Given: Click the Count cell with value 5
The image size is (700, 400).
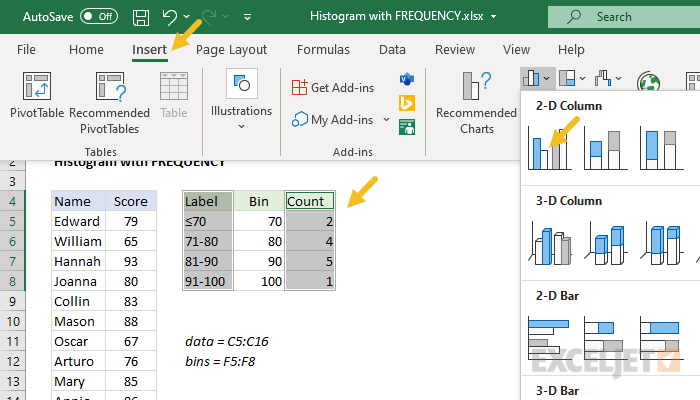Looking at the screenshot, I should coord(310,261).
